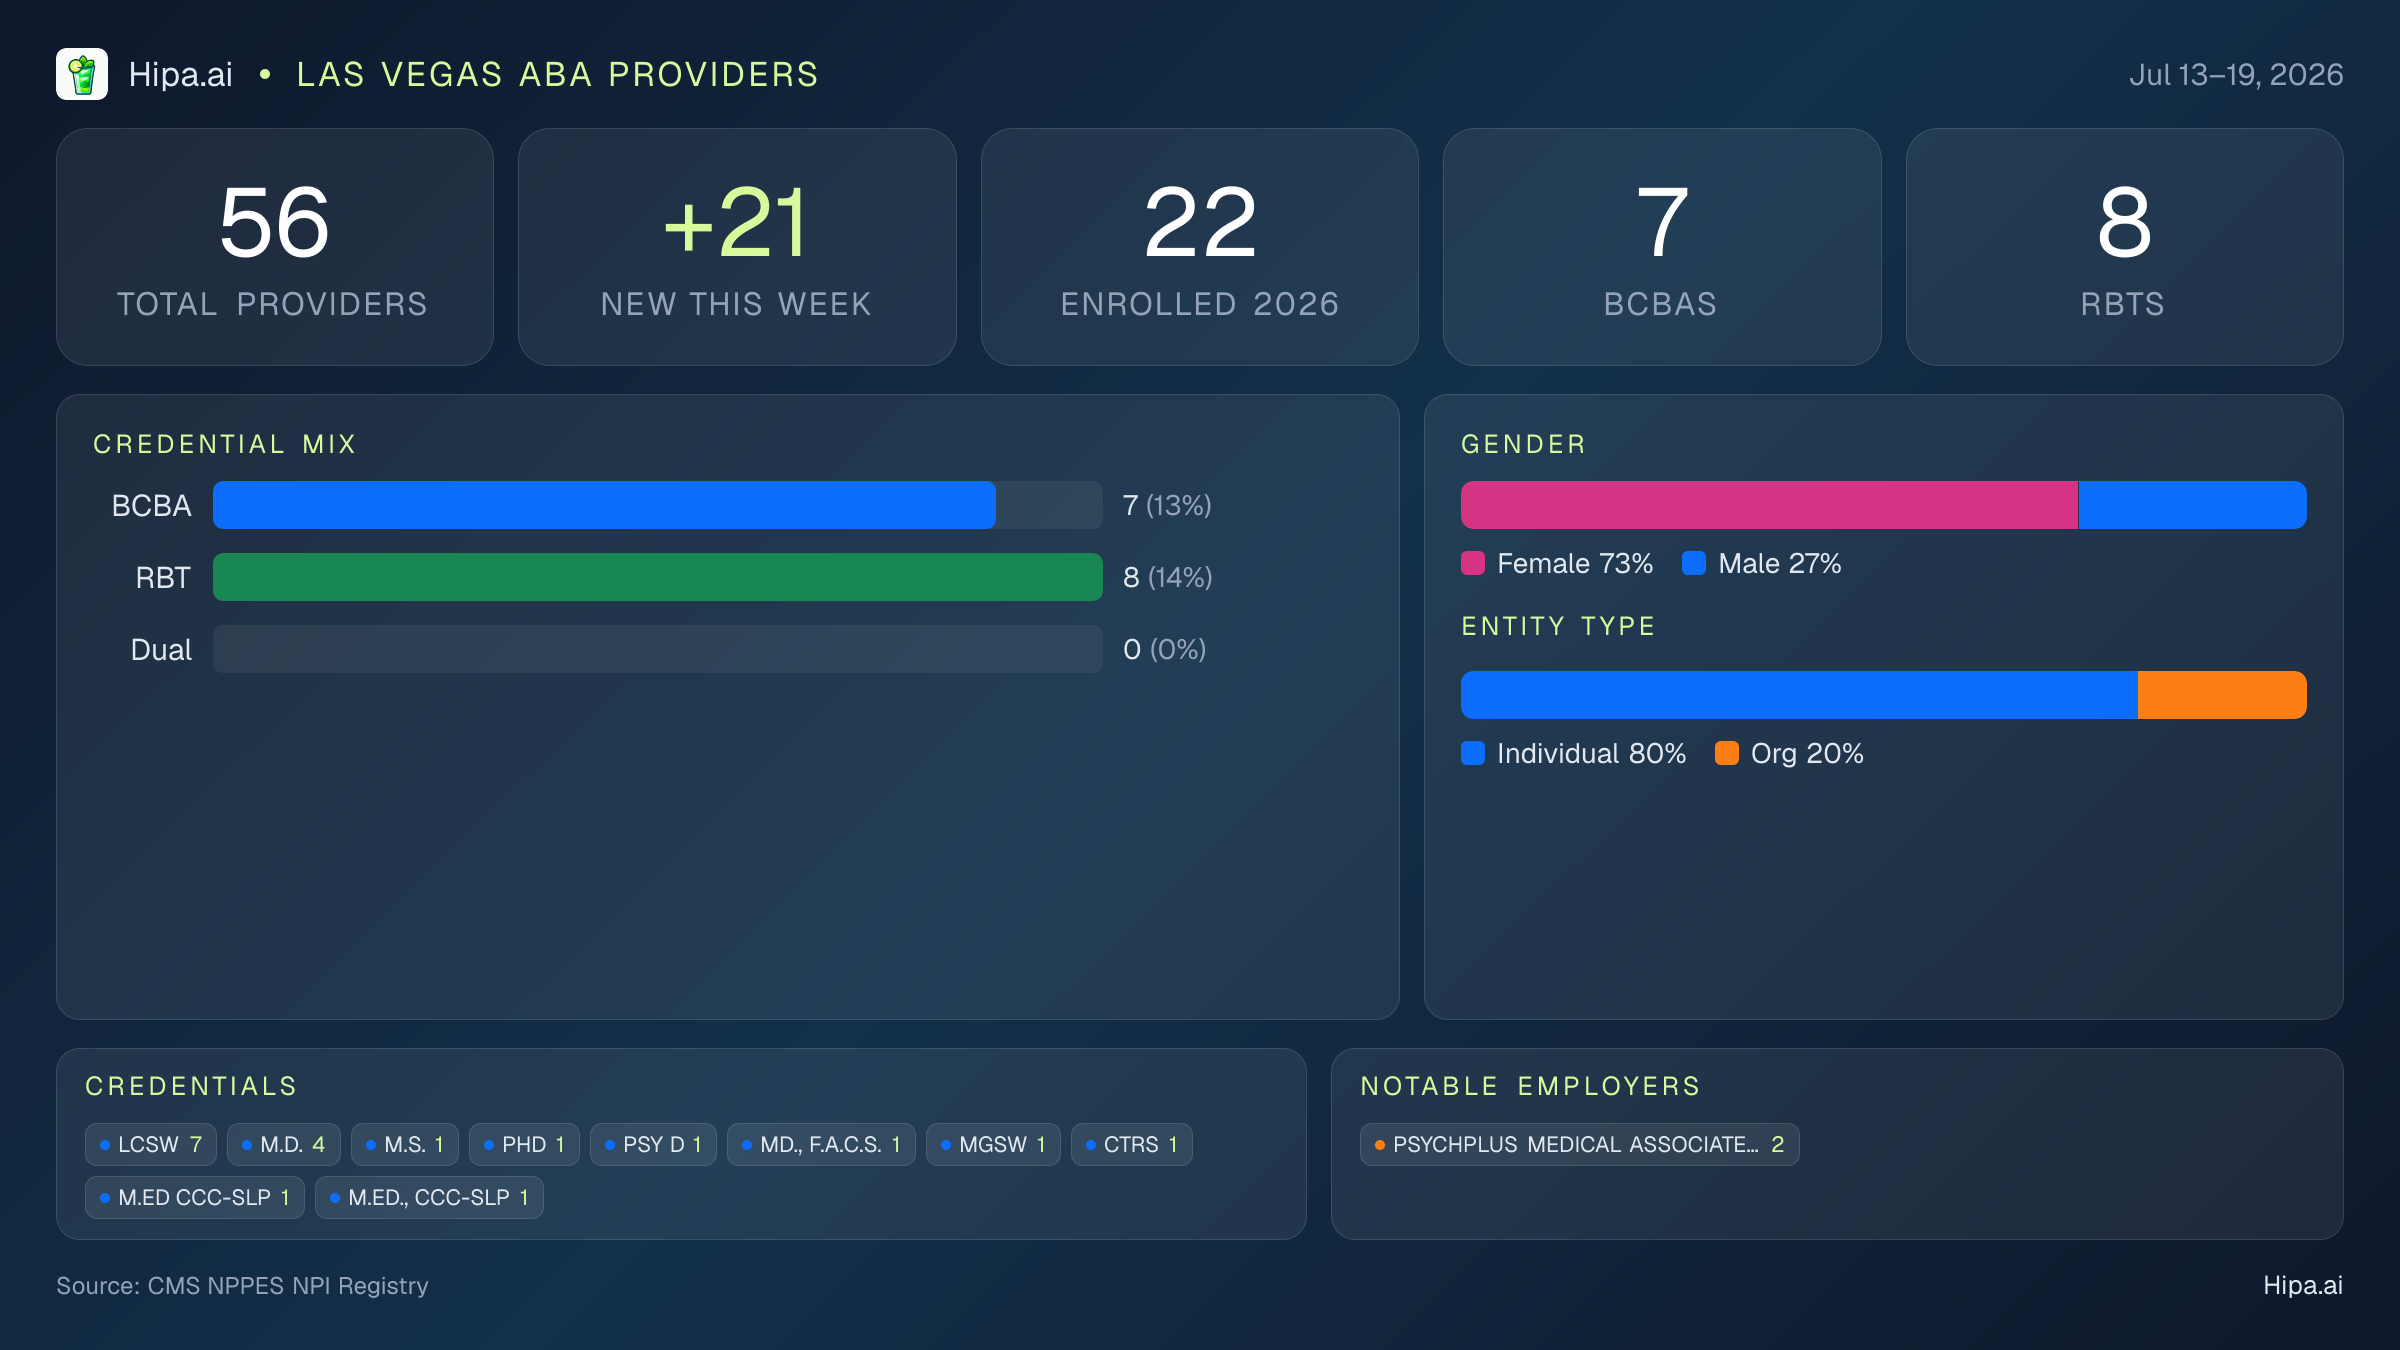Click the Male blue legend swatch
Screen dimensions: 2400x1350
(x=1694, y=563)
